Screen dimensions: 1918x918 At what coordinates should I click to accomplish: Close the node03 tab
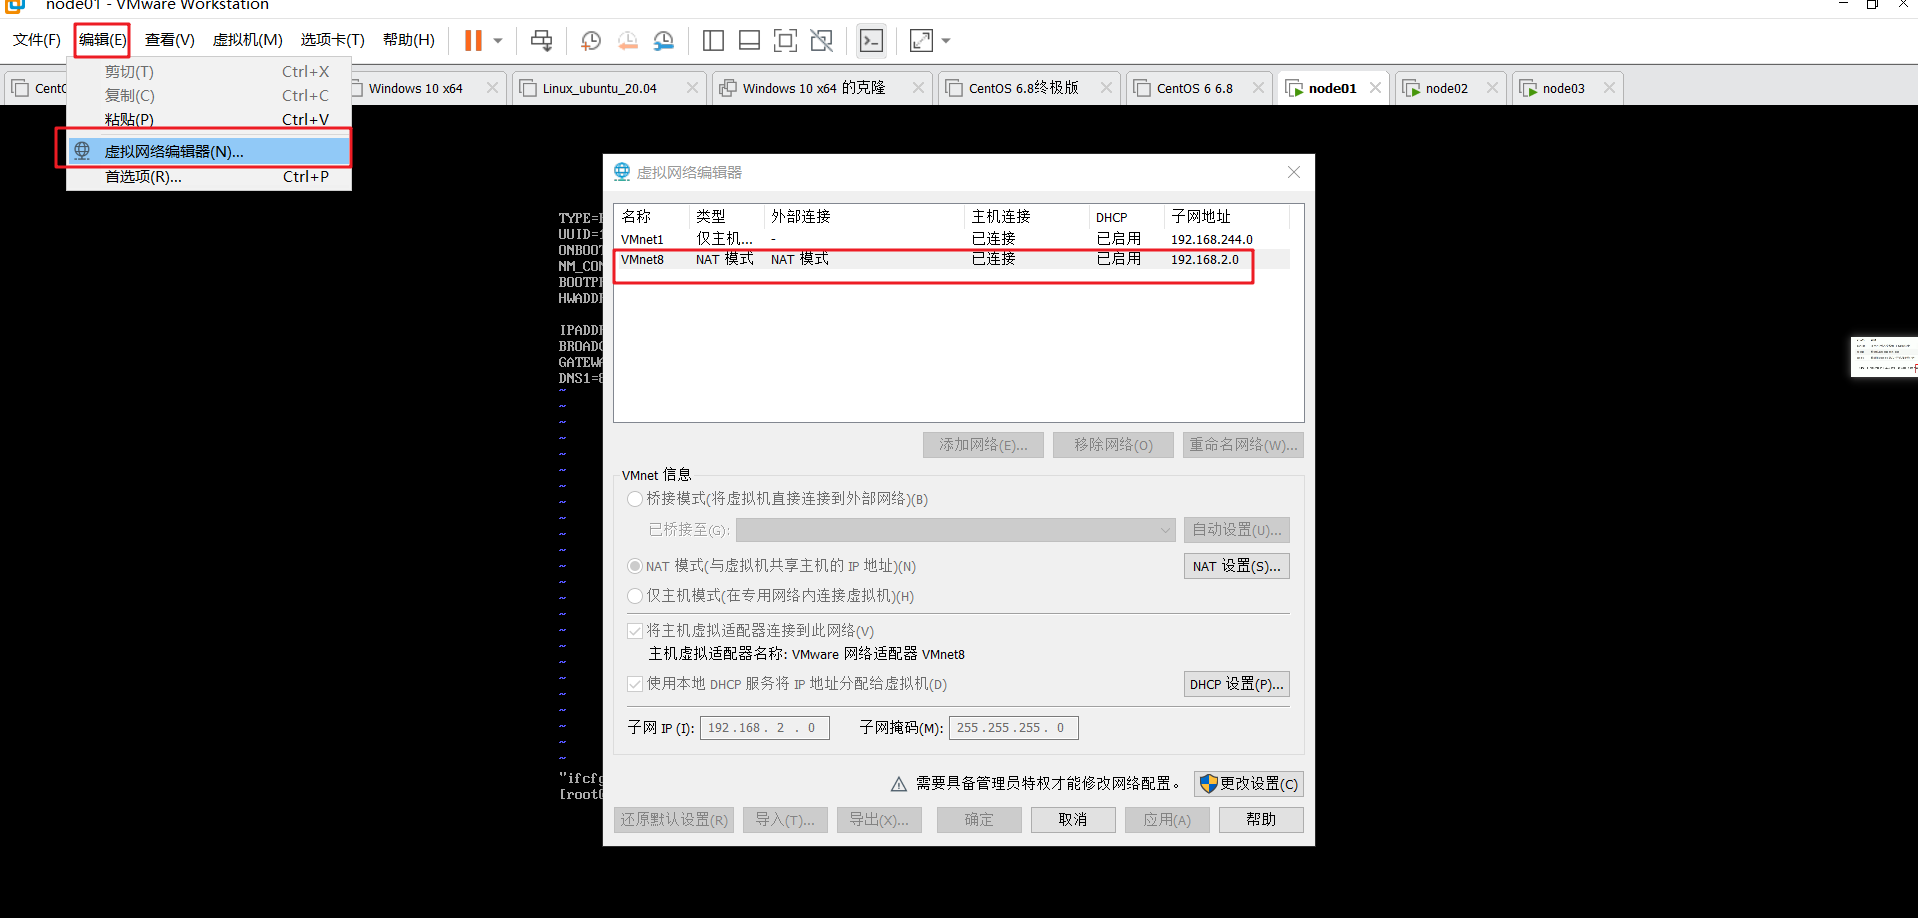1609,88
